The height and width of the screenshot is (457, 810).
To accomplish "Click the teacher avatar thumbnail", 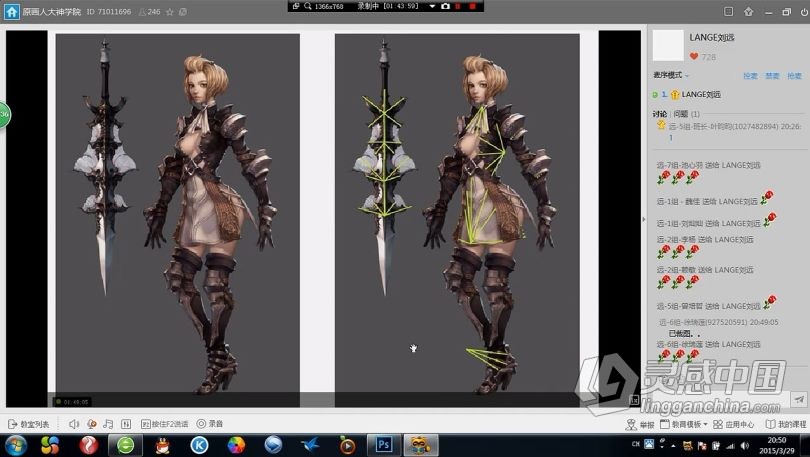I will tap(668, 45).
